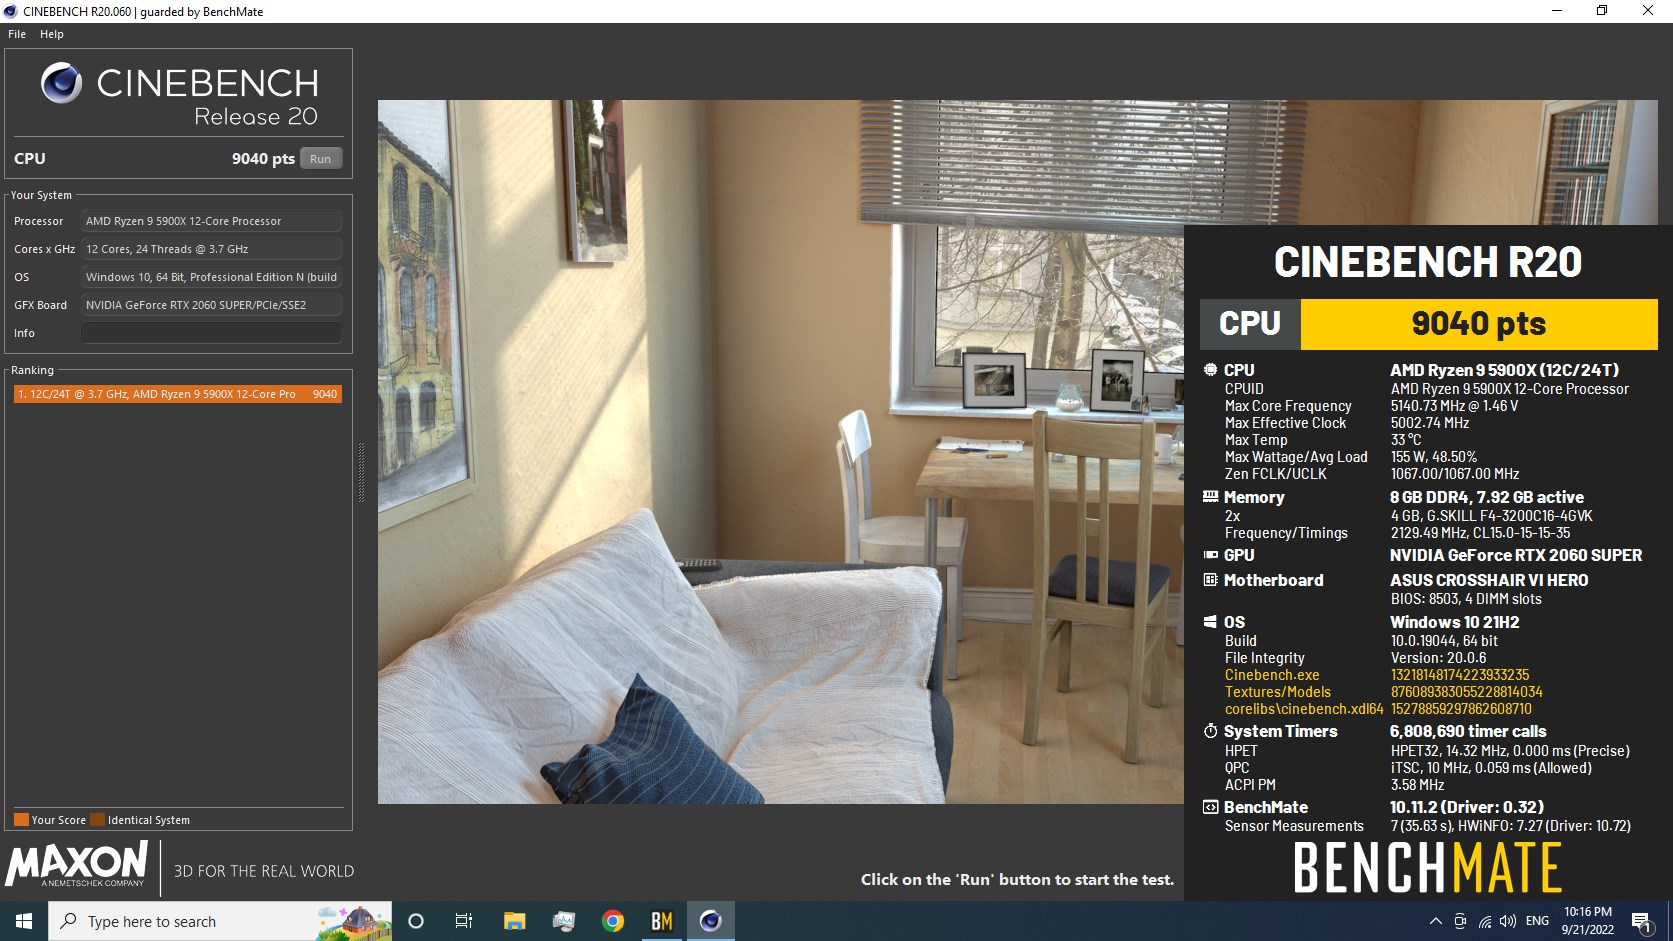This screenshot has width=1673, height=941.
Task: Click the OS Windows icon in BenchMate panel
Action: tap(1210, 622)
